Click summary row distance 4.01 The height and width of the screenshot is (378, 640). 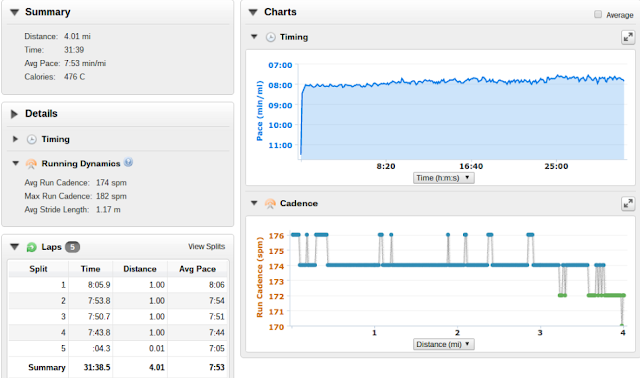(x=157, y=367)
